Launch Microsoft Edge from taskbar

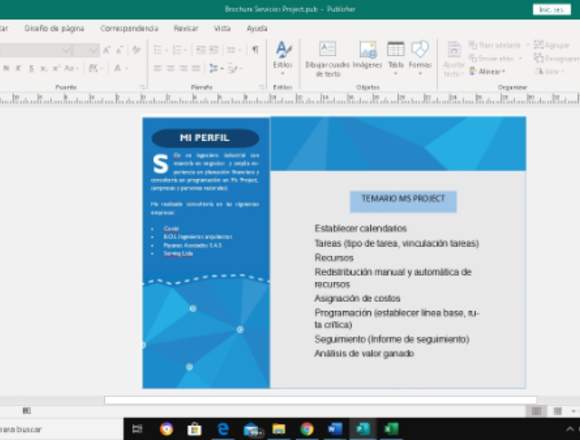click(223, 429)
